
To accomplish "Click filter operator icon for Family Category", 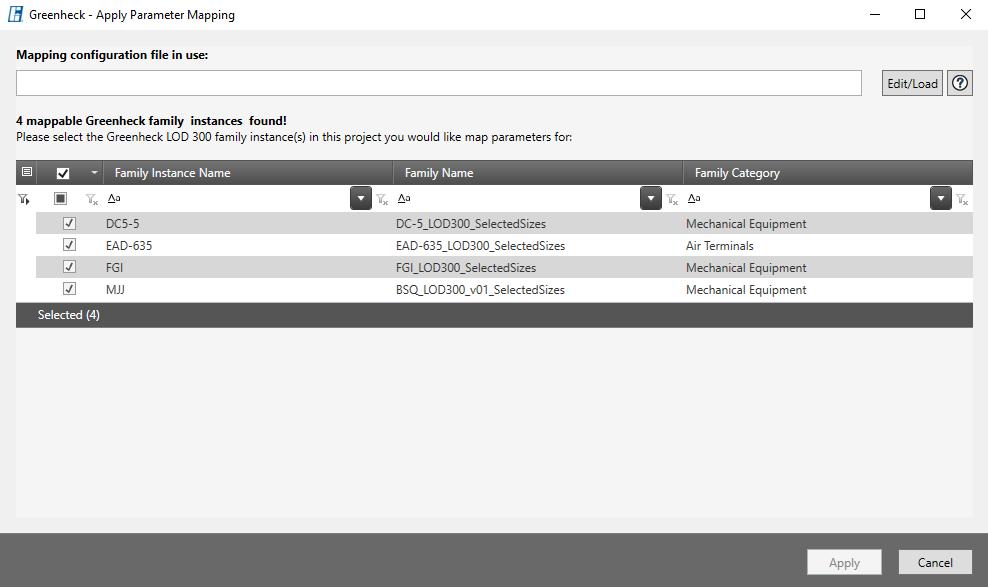I will point(694,199).
